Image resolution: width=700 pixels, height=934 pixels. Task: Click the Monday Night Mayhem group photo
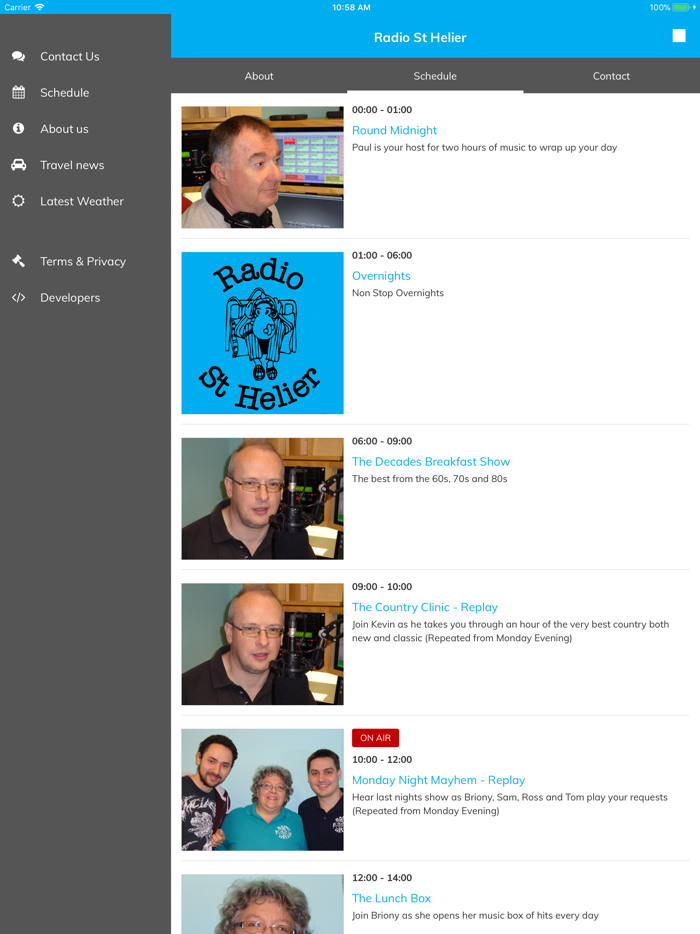click(x=263, y=789)
